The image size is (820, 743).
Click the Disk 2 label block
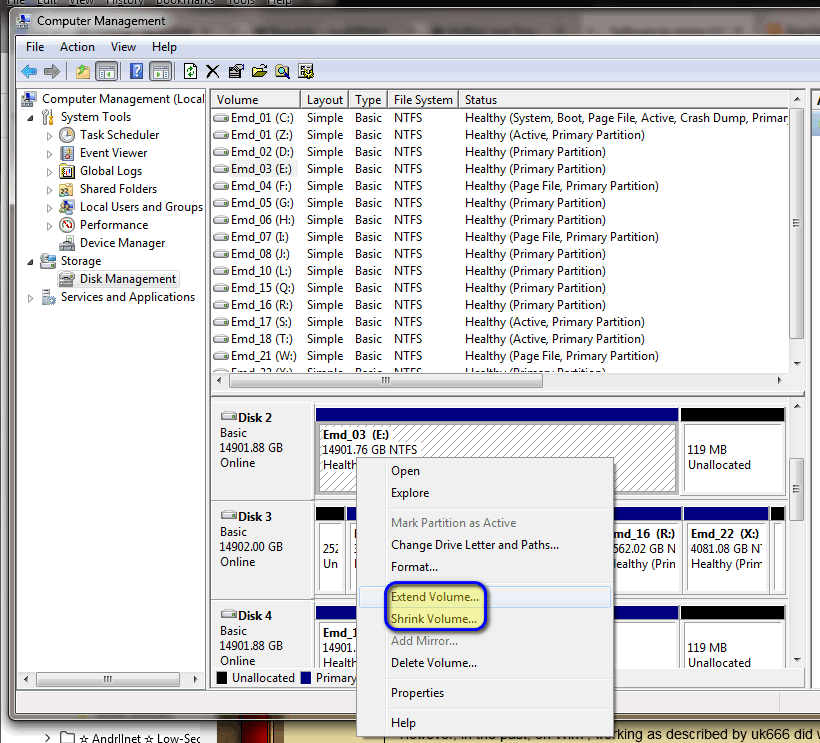262,451
